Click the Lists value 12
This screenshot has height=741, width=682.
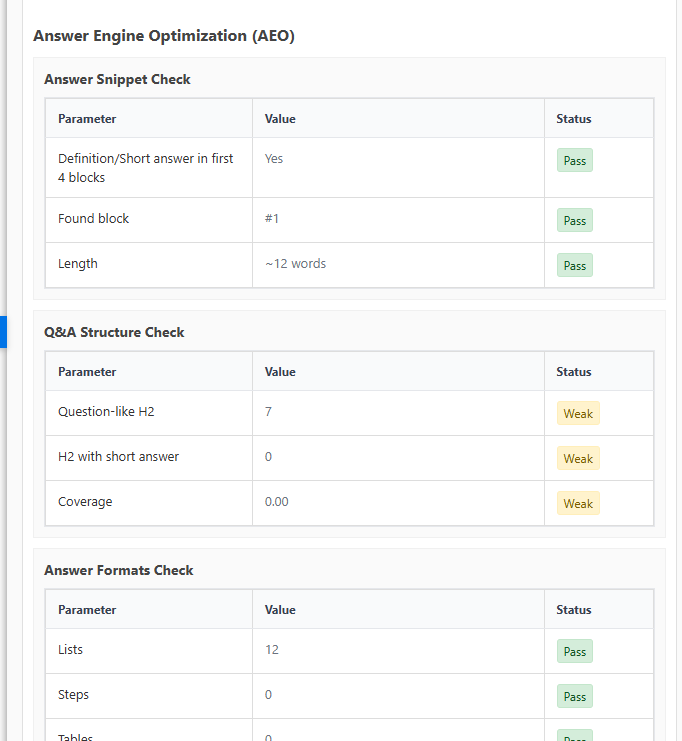(x=272, y=649)
